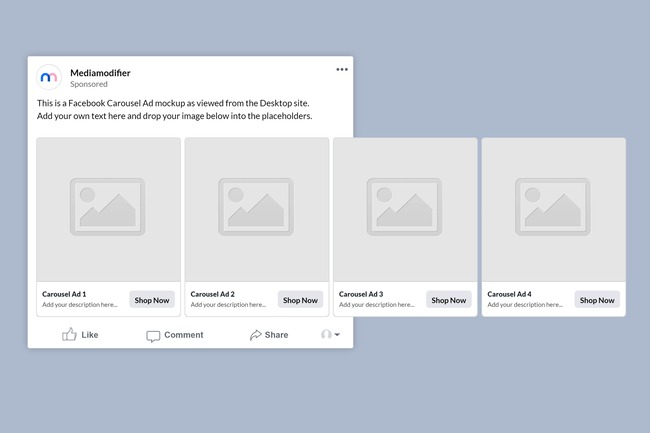
Task: Click the Share arrow icon
Action: click(256, 335)
